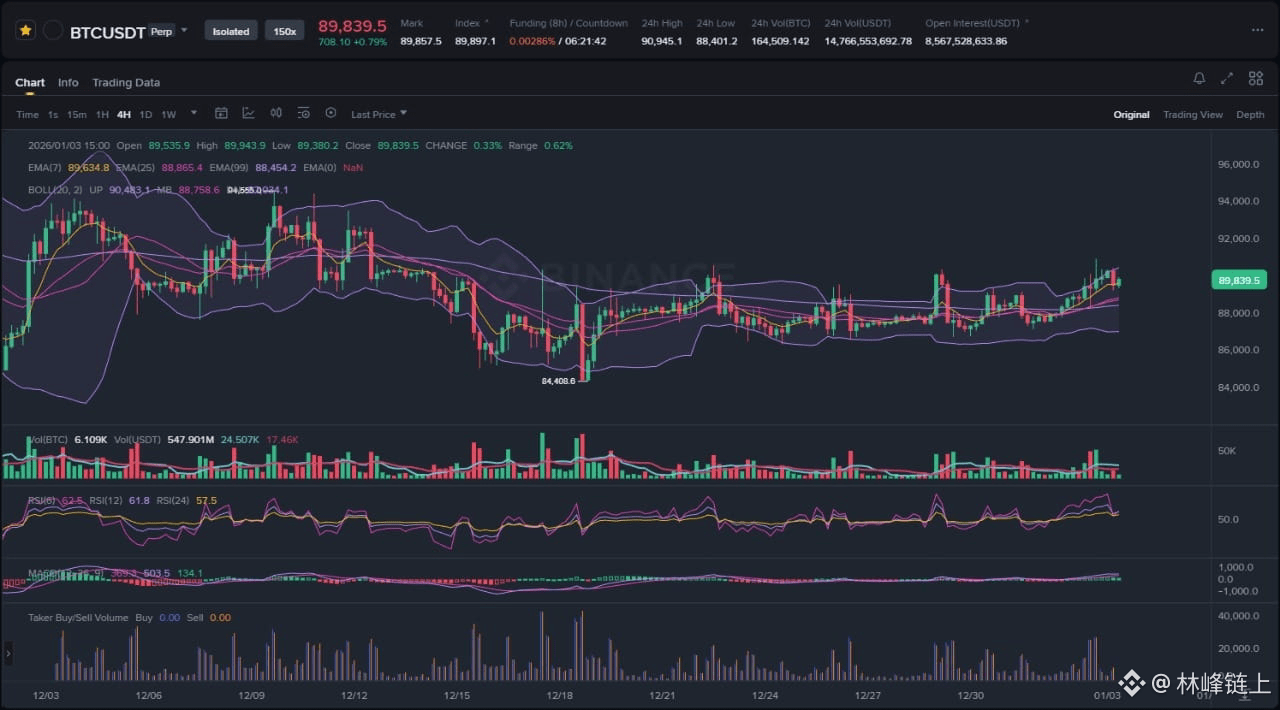This screenshot has width=1280, height=710.
Task: Click the RSI(12) indicator label
Action: (x=106, y=501)
